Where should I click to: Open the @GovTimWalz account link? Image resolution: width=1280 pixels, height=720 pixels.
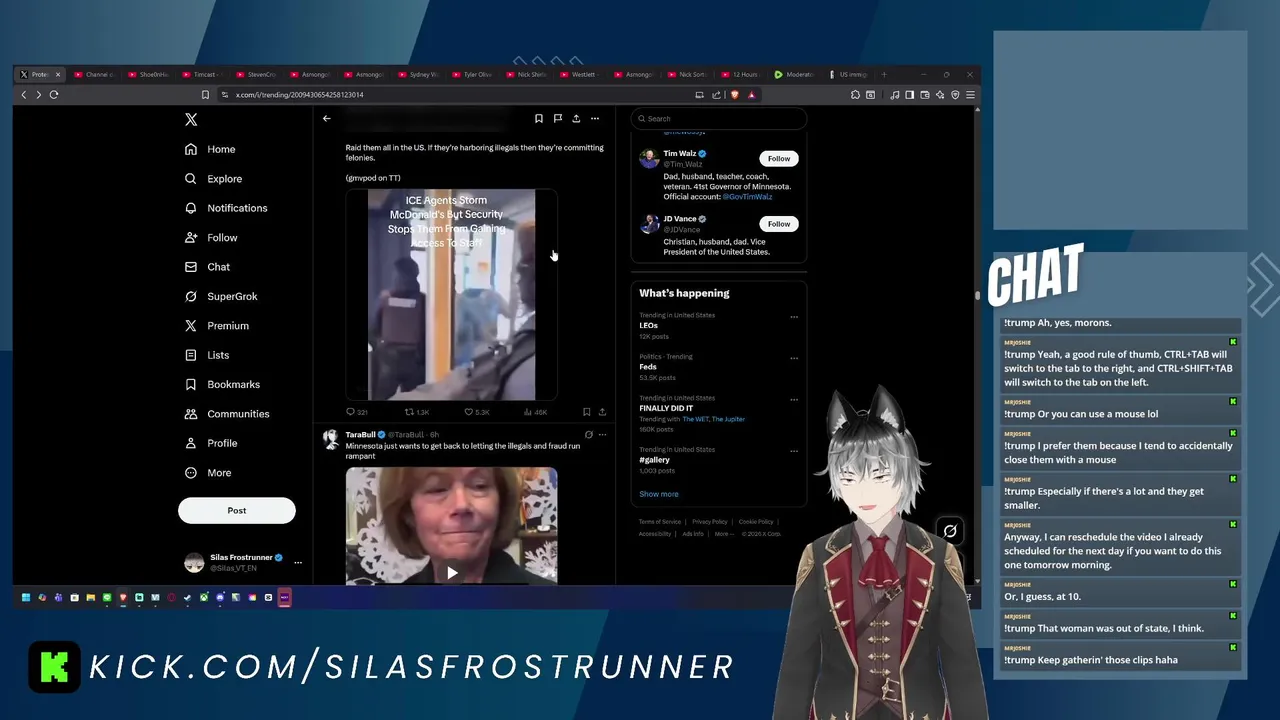coord(748,197)
